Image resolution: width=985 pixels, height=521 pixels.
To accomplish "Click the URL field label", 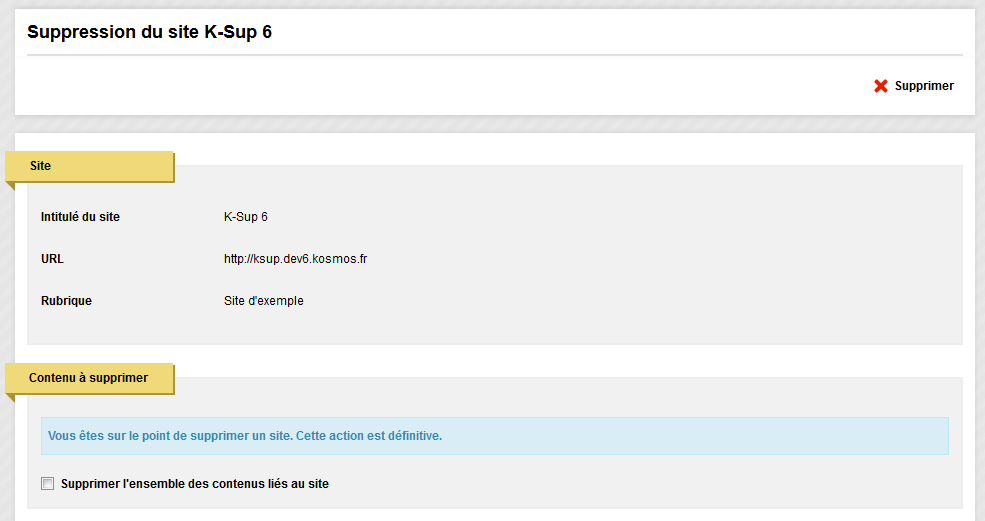I will tap(52, 259).
